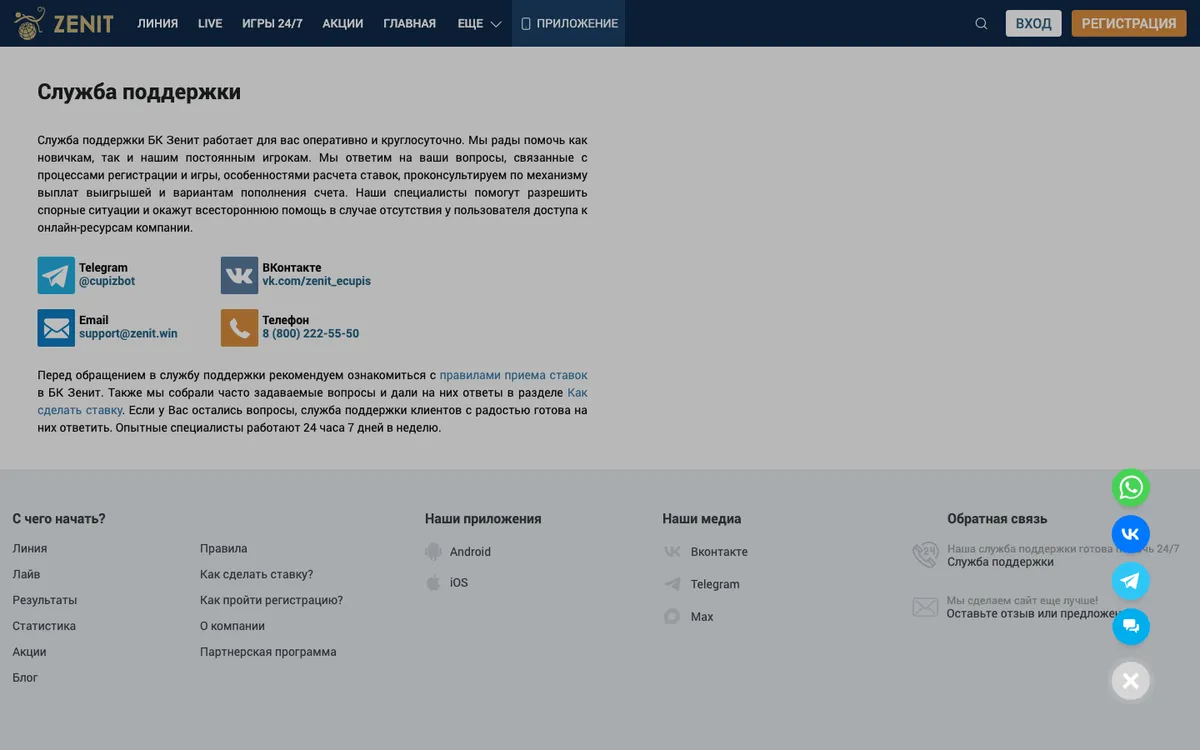Click the РЕГИСТРАЦИЯ button

click(1129, 24)
